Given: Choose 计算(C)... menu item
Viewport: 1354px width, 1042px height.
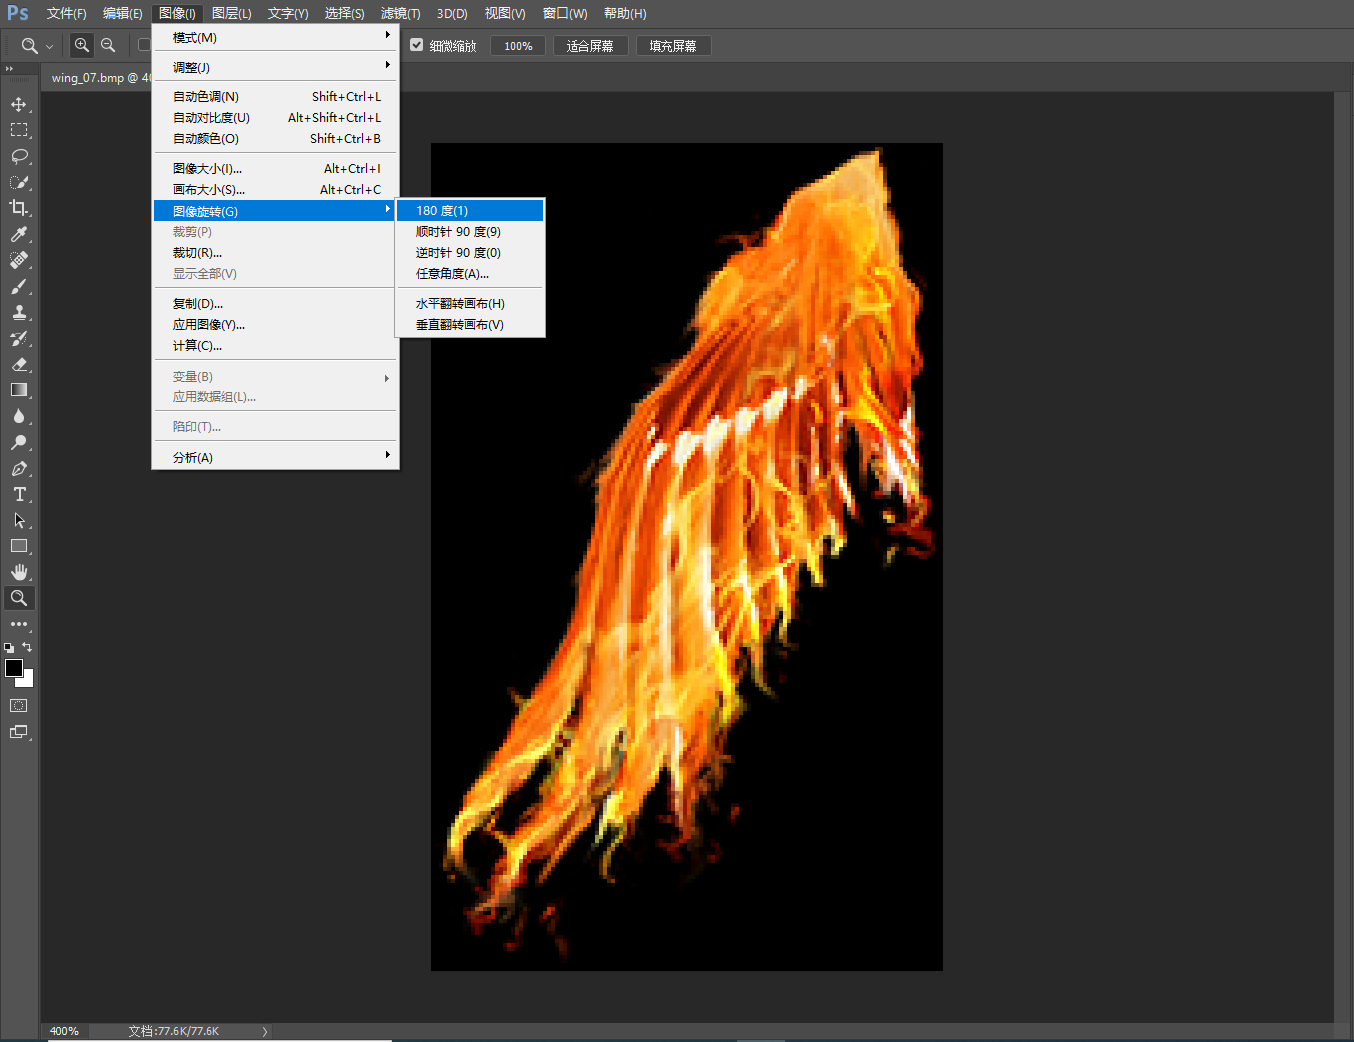Looking at the screenshot, I should [x=275, y=345].
